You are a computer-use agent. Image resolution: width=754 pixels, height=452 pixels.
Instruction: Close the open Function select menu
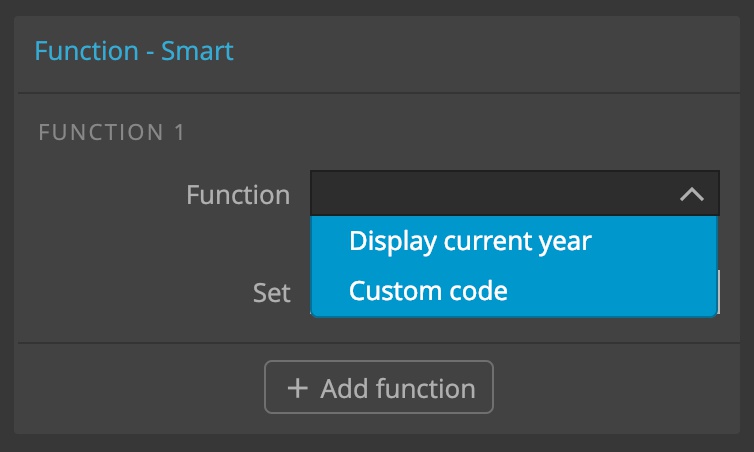(691, 194)
